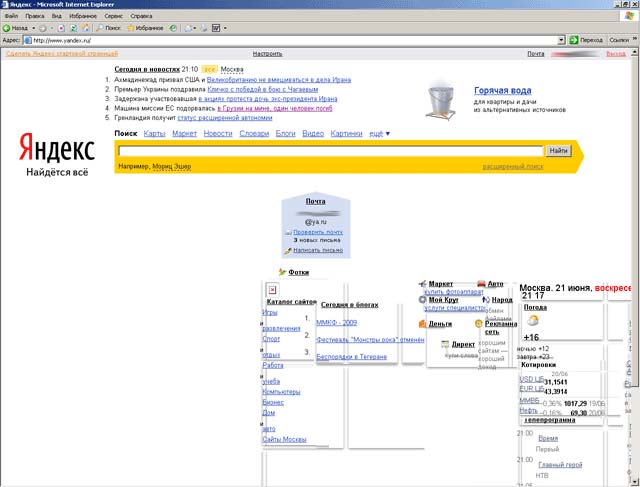Click the pencil icon by Написать письмо

coord(288,250)
